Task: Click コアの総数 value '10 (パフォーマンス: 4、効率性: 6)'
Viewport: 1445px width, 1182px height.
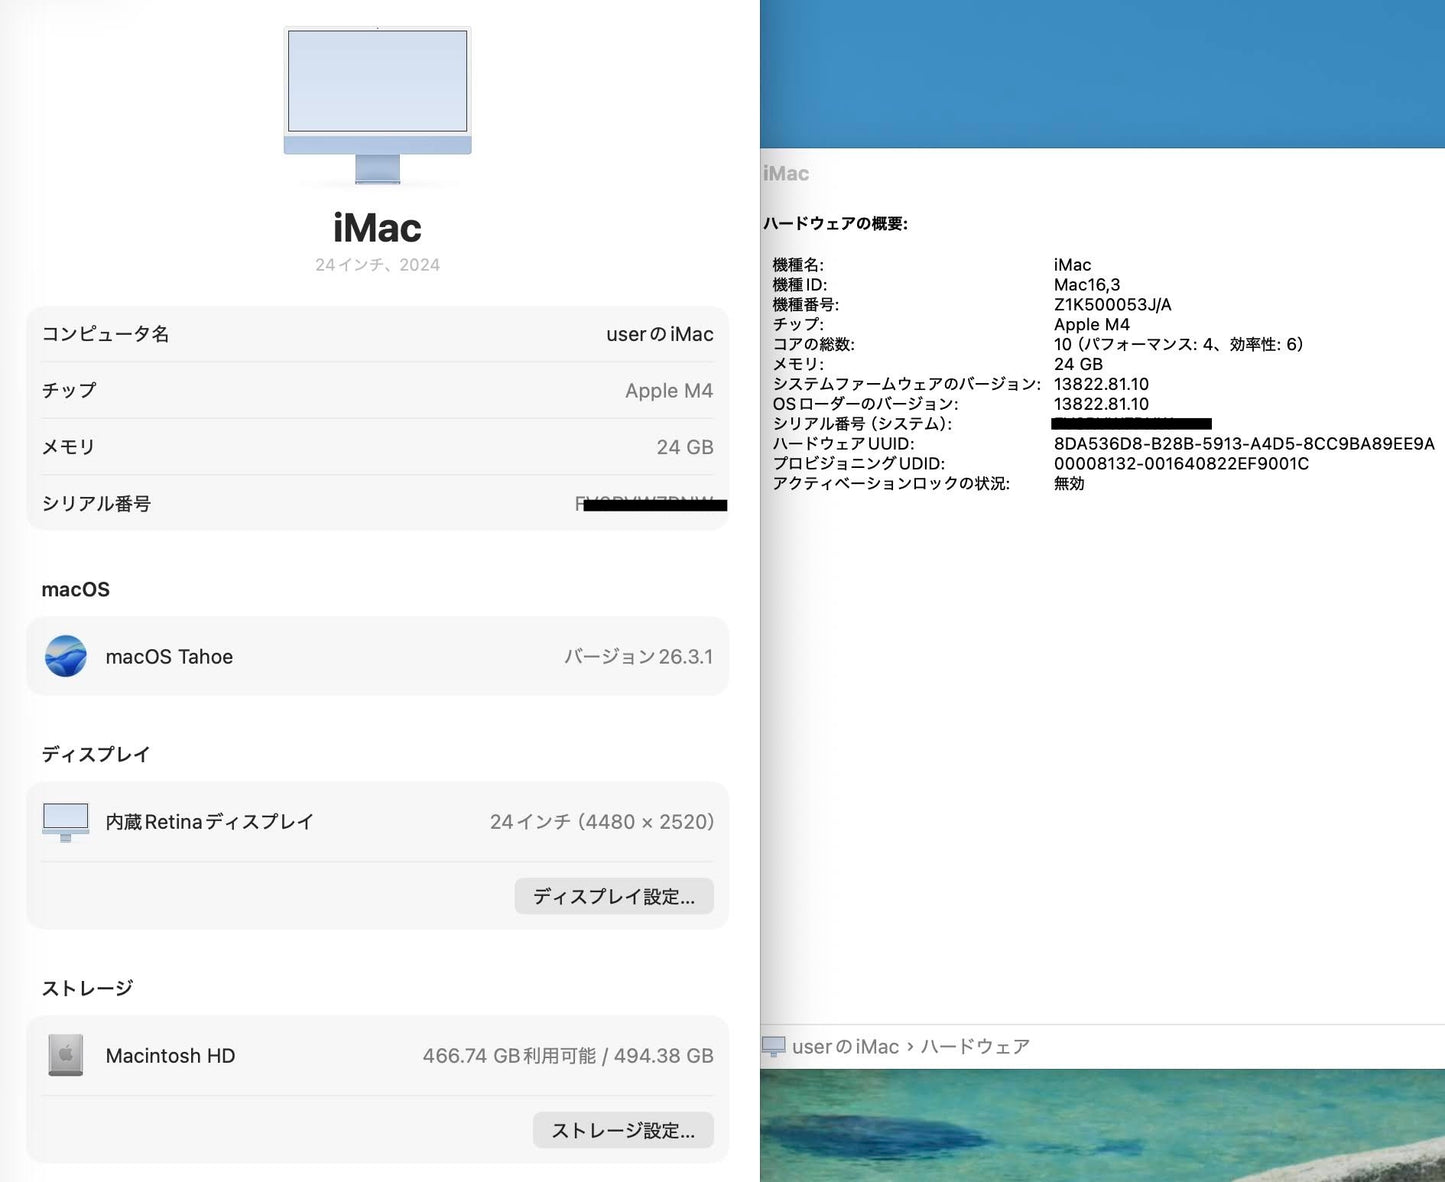Action: tap(1179, 344)
